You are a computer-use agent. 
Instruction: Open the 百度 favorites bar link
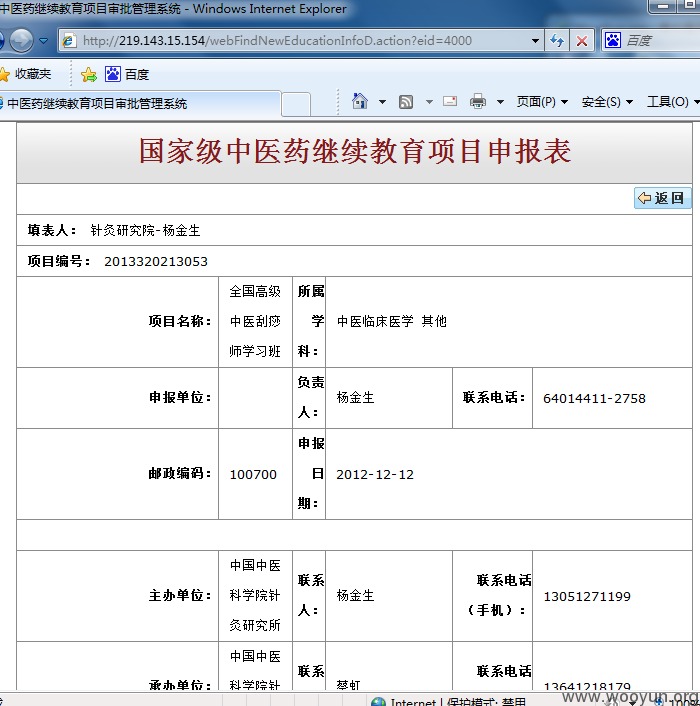[127, 74]
